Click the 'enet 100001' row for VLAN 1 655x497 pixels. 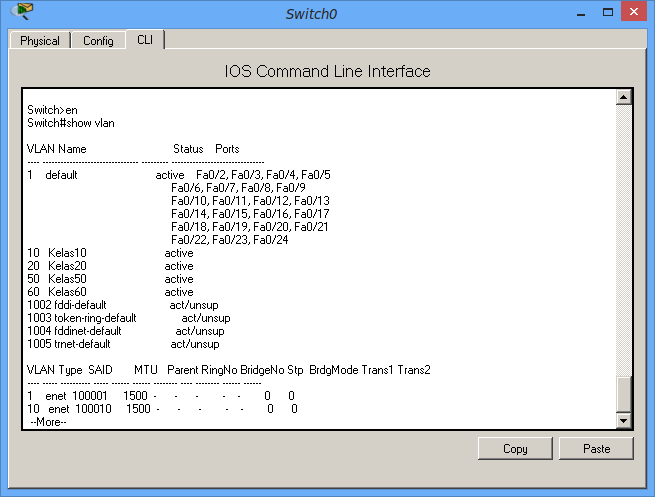point(161,396)
